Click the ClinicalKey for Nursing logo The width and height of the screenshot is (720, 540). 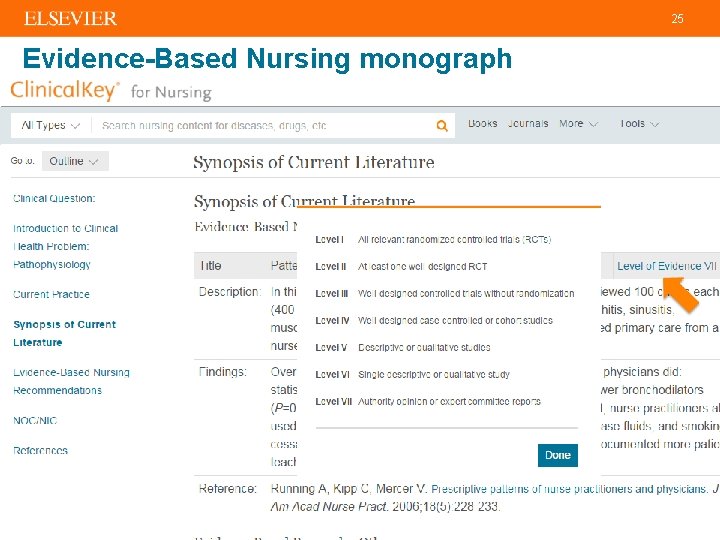click(x=110, y=91)
